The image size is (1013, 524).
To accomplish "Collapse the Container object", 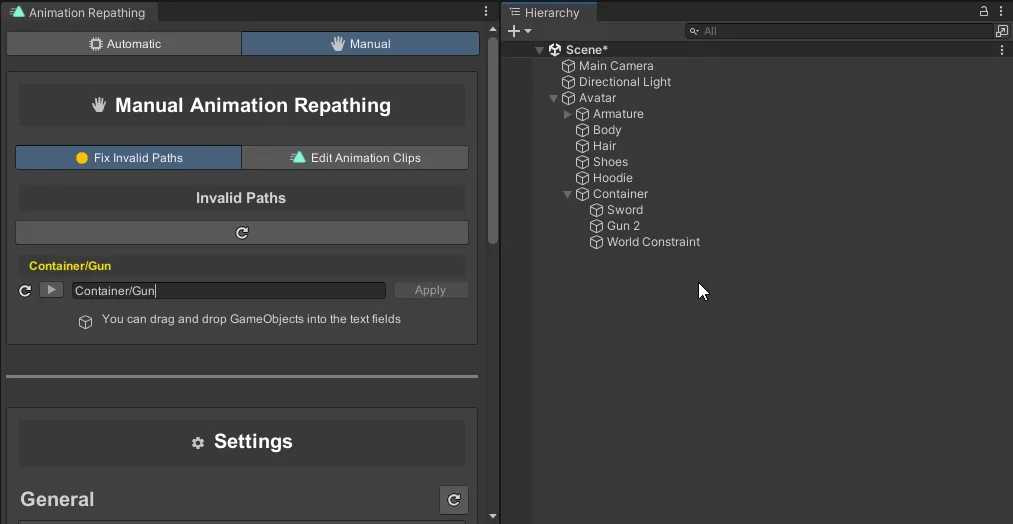I will pos(568,194).
